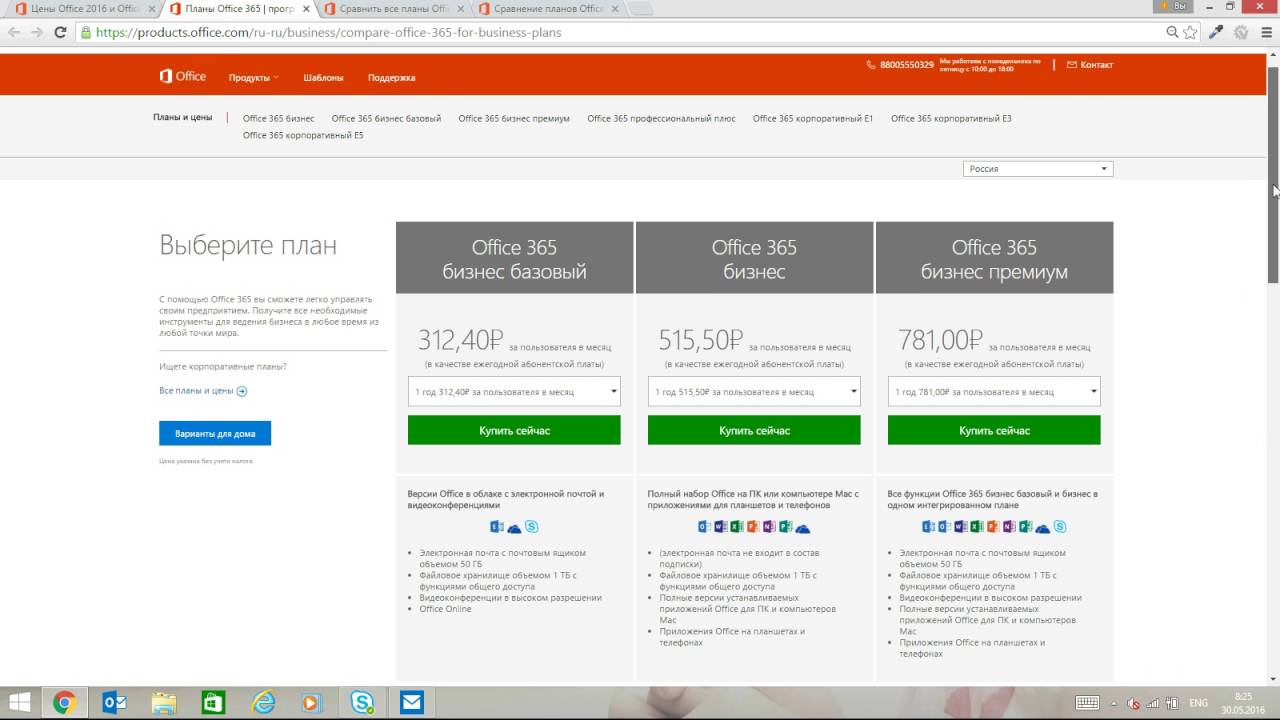Image resolution: width=1280 pixels, height=720 pixels.
Task: Open the 1 год 781,00₽ billing dropdown
Action: coord(994,392)
